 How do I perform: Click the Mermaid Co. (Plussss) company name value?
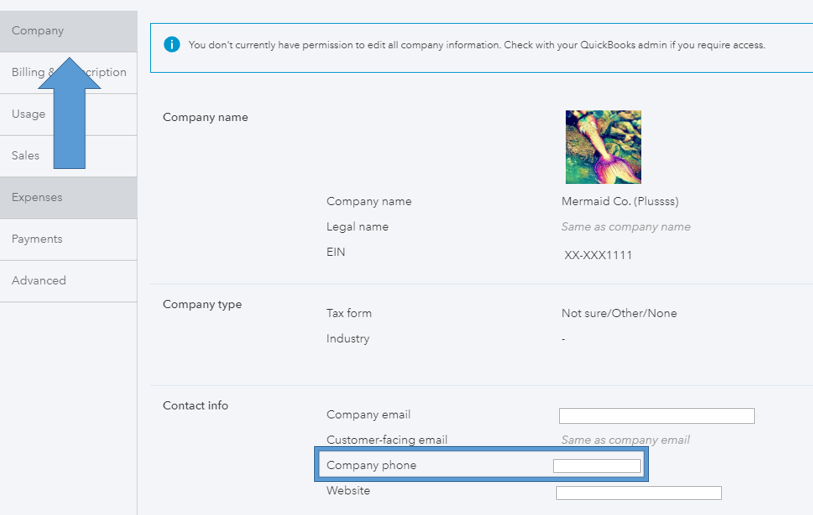(621, 201)
